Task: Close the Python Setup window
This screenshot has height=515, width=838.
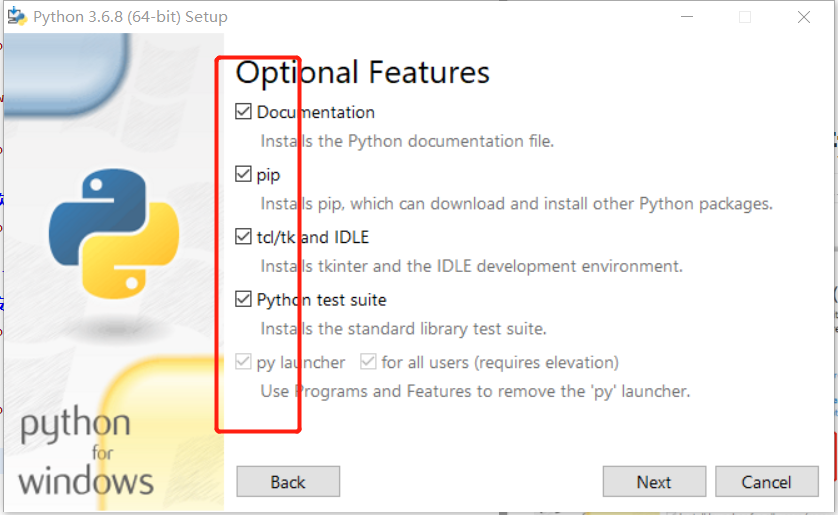Action: [x=804, y=17]
